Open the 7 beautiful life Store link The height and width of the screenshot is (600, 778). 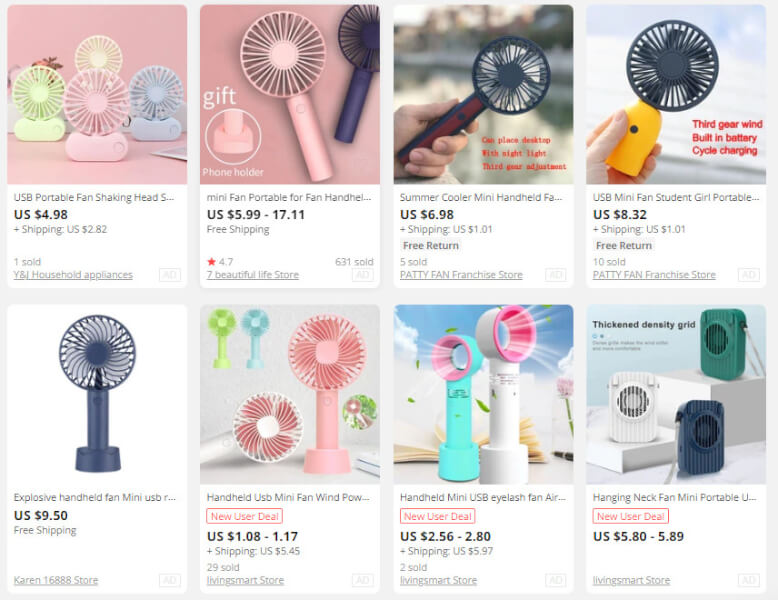[253, 275]
